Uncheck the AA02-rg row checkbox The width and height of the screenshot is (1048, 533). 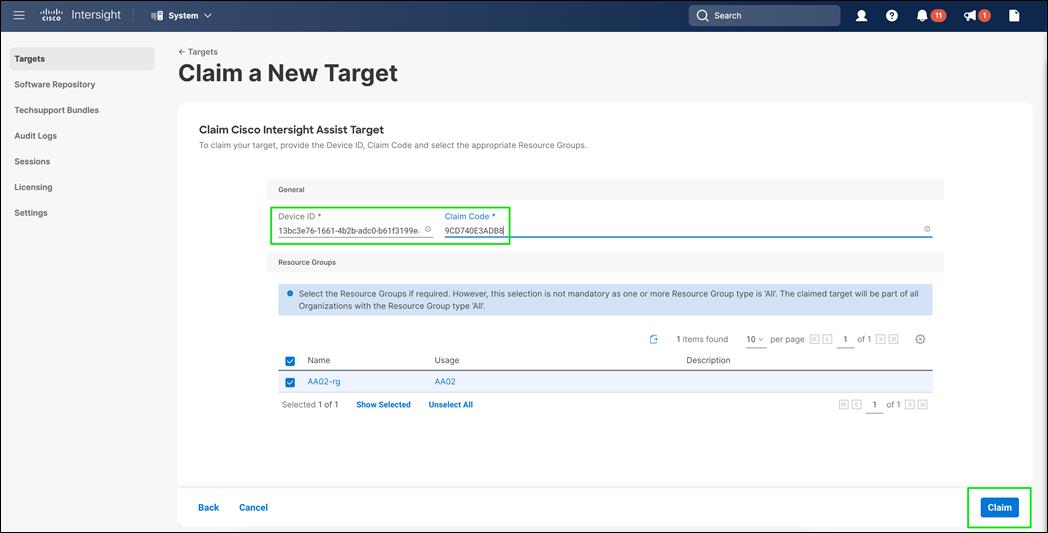(x=290, y=383)
